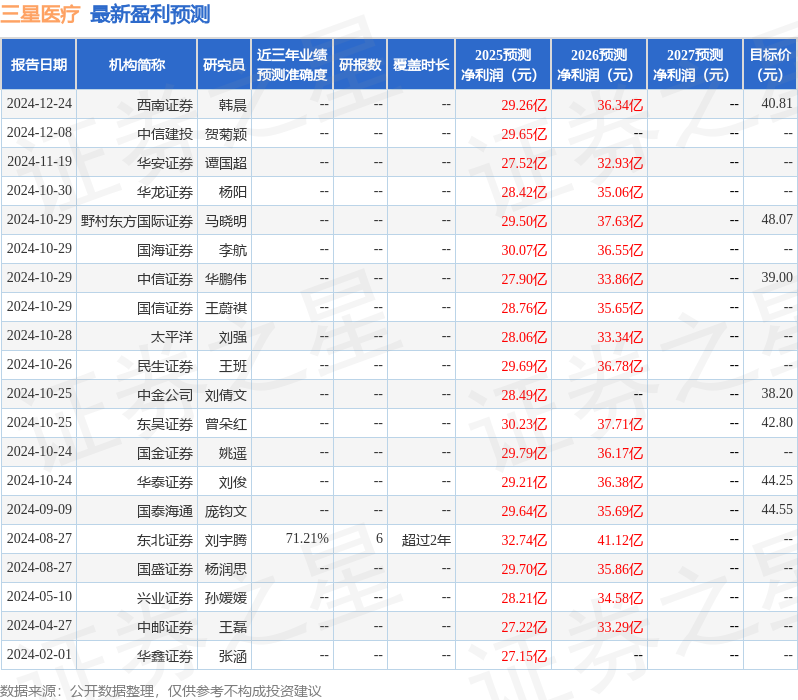
Task: Click target price 44.55
Action: coord(777,510)
